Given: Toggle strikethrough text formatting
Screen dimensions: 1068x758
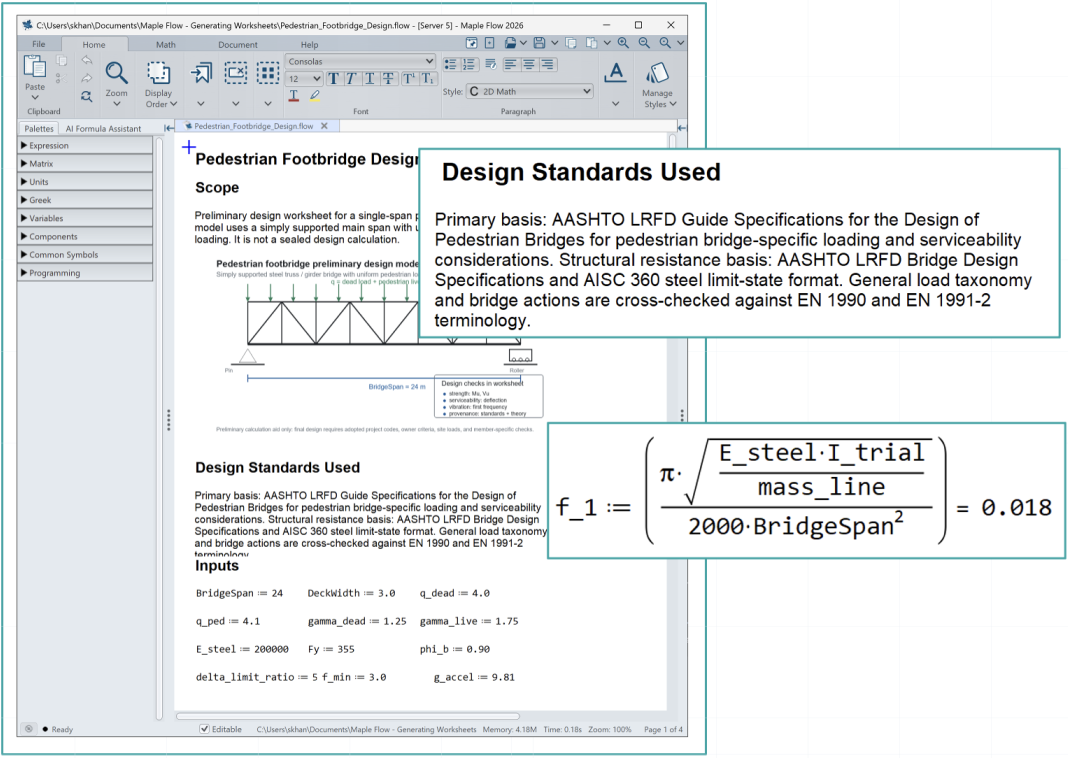Looking at the screenshot, I should click(x=388, y=79).
